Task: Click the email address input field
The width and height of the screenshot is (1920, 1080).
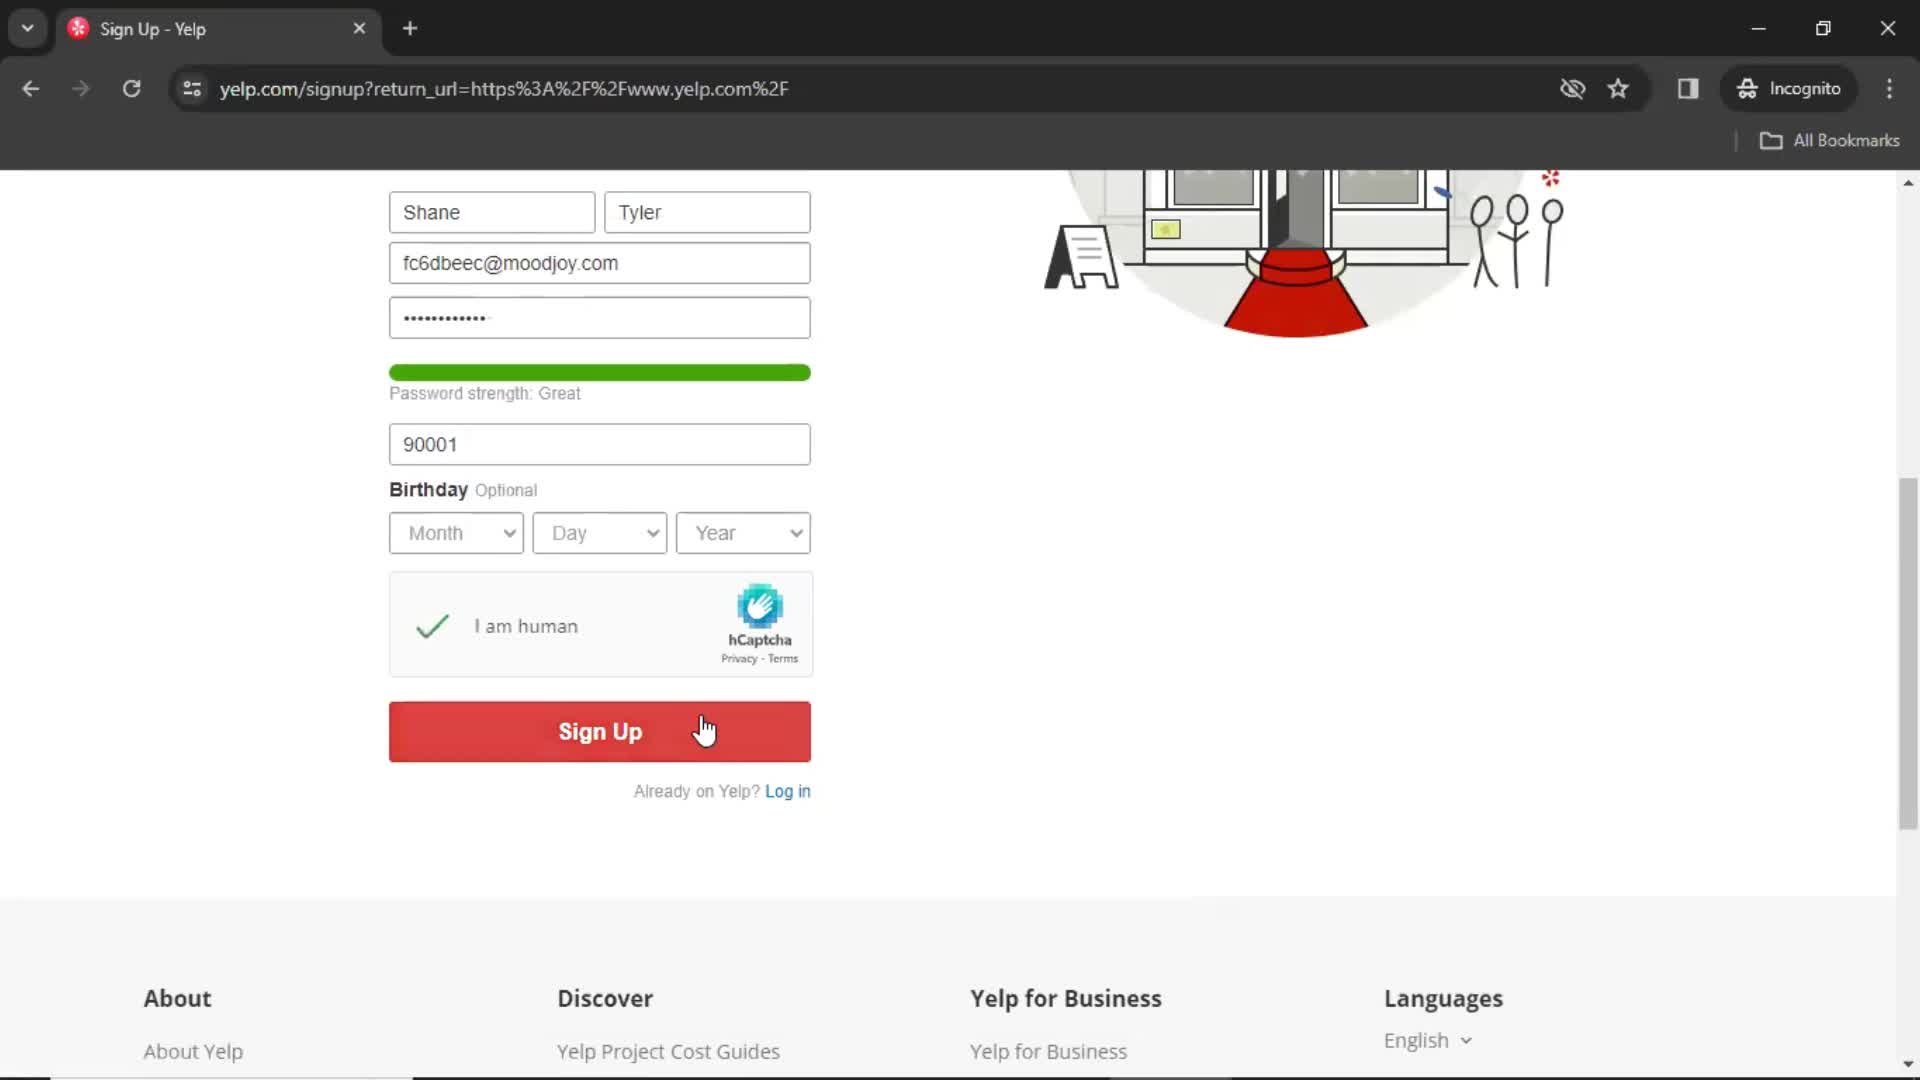Action: 599,262
